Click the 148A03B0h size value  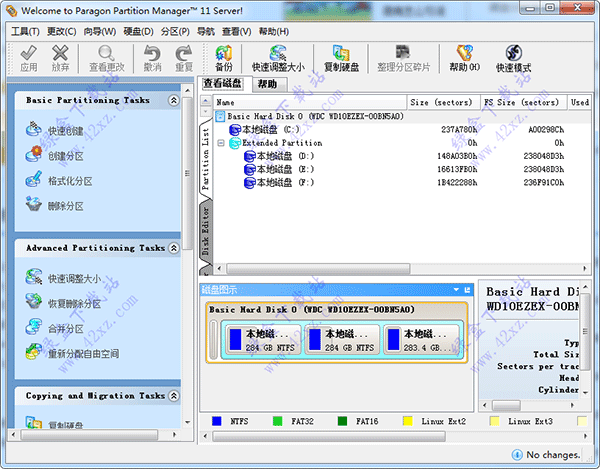click(457, 156)
